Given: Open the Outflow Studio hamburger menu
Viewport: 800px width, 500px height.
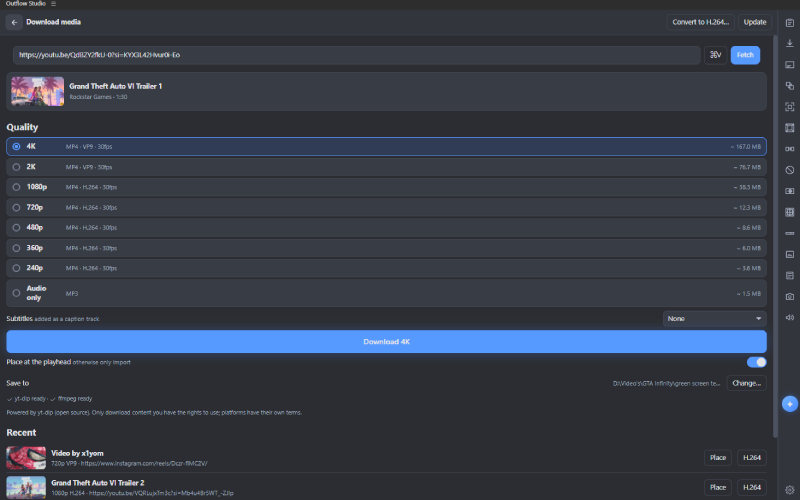Looking at the screenshot, I should [x=53, y=4].
